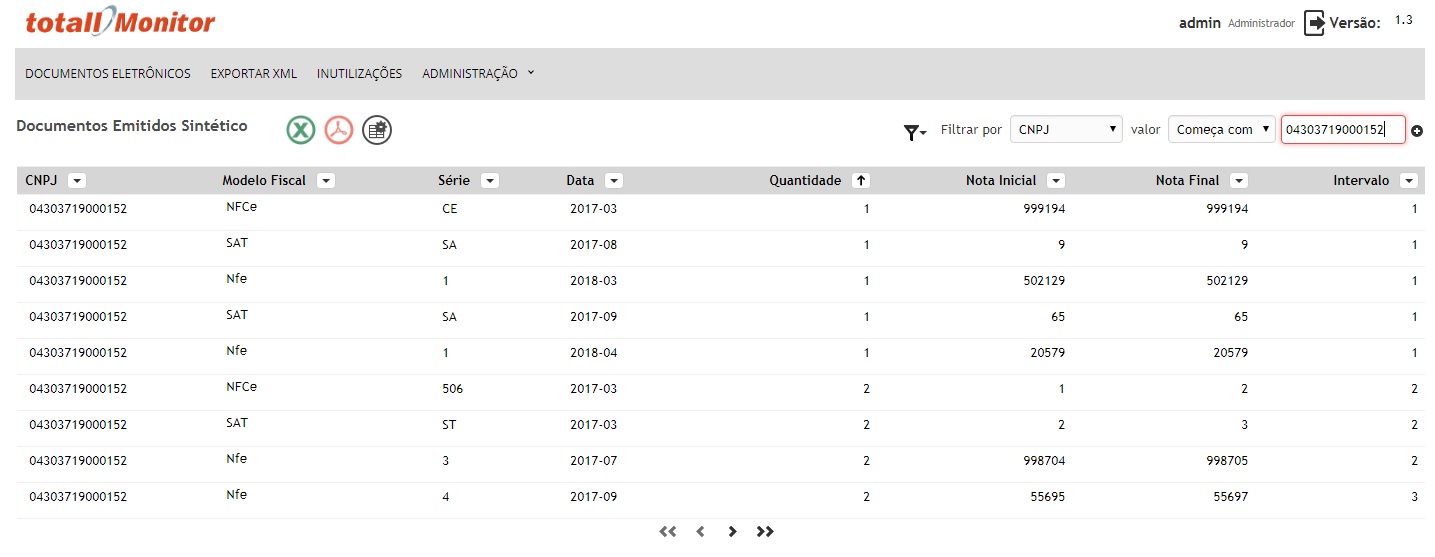Expand the Administração menu
Screen dimensions: 1435x557
[x=478, y=74]
